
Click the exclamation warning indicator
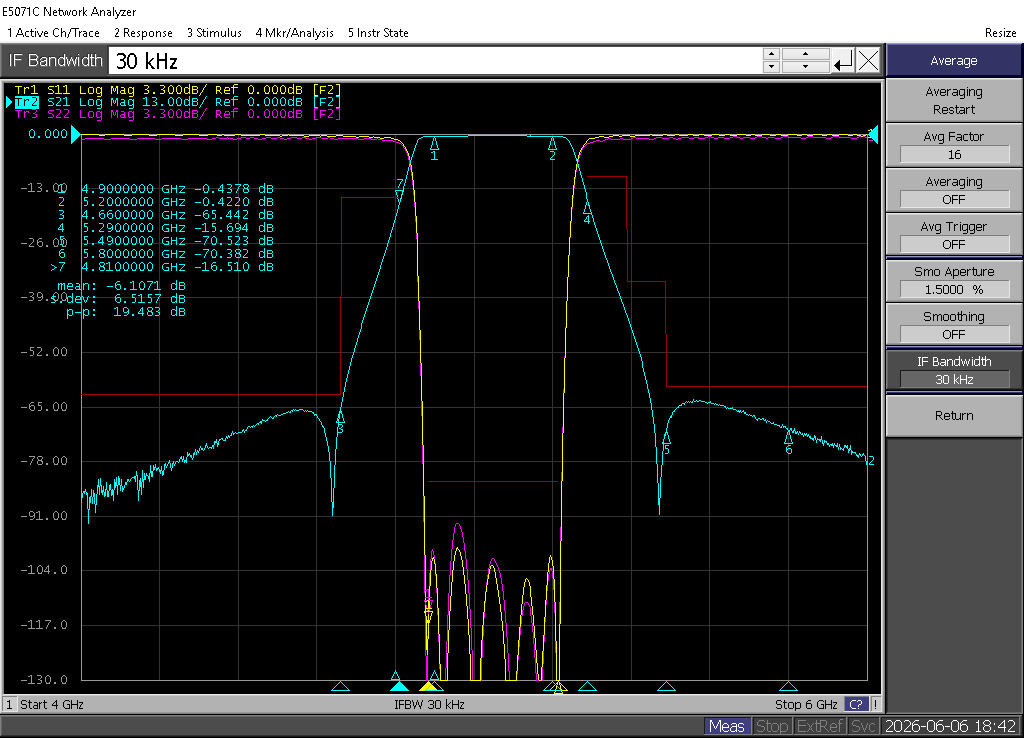click(x=875, y=705)
